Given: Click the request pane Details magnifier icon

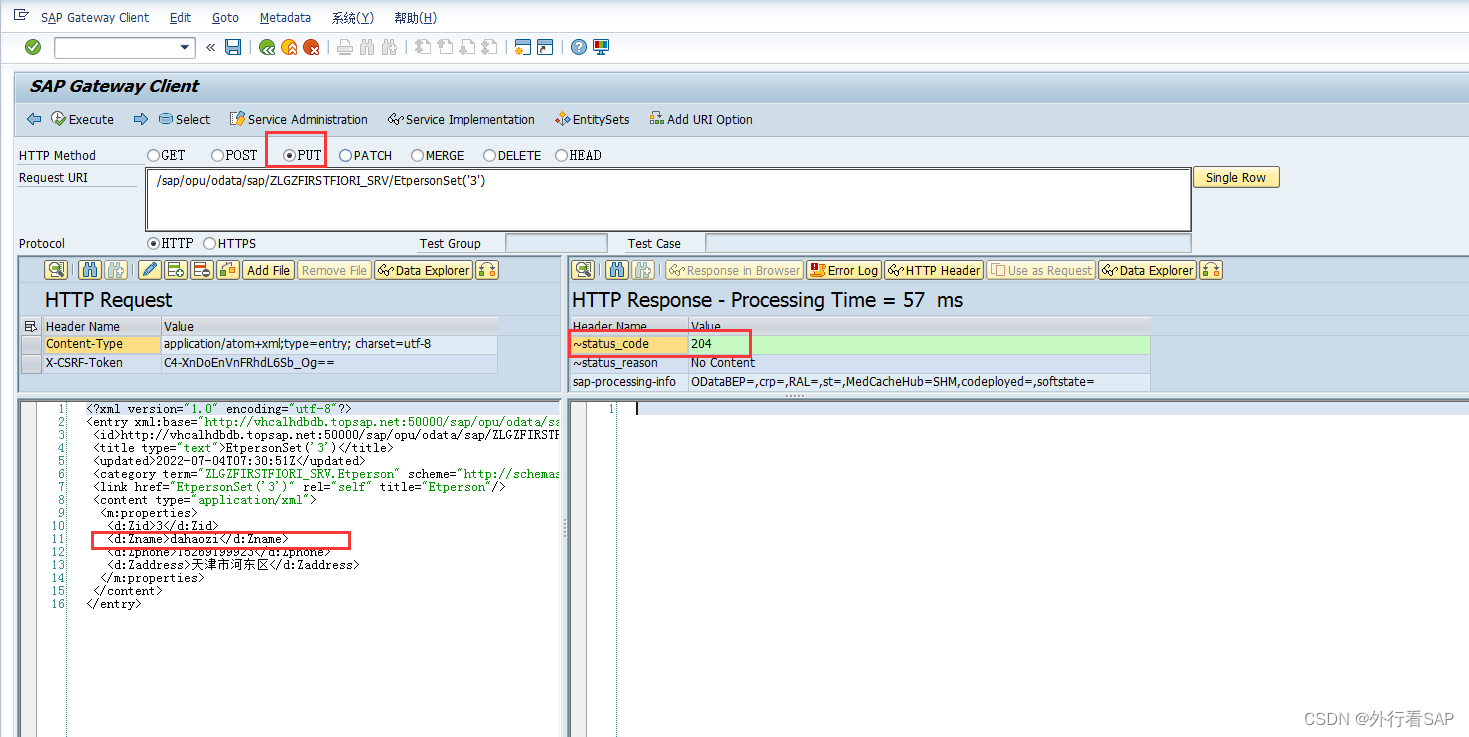Looking at the screenshot, I should [x=56, y=270].
